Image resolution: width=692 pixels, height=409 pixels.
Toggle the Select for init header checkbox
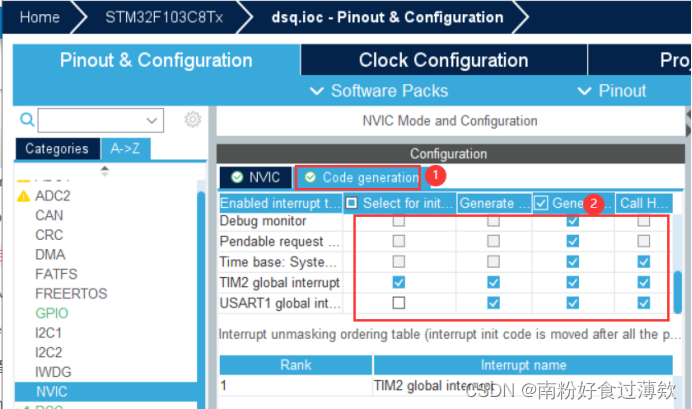pos(351,203)
